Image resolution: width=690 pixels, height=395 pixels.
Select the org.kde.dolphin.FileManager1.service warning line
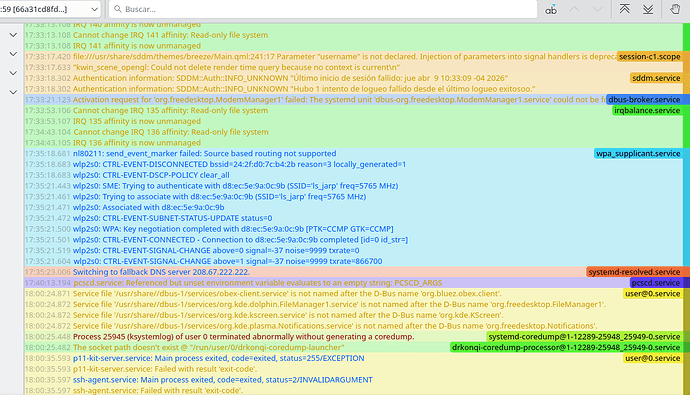(339, 304)
